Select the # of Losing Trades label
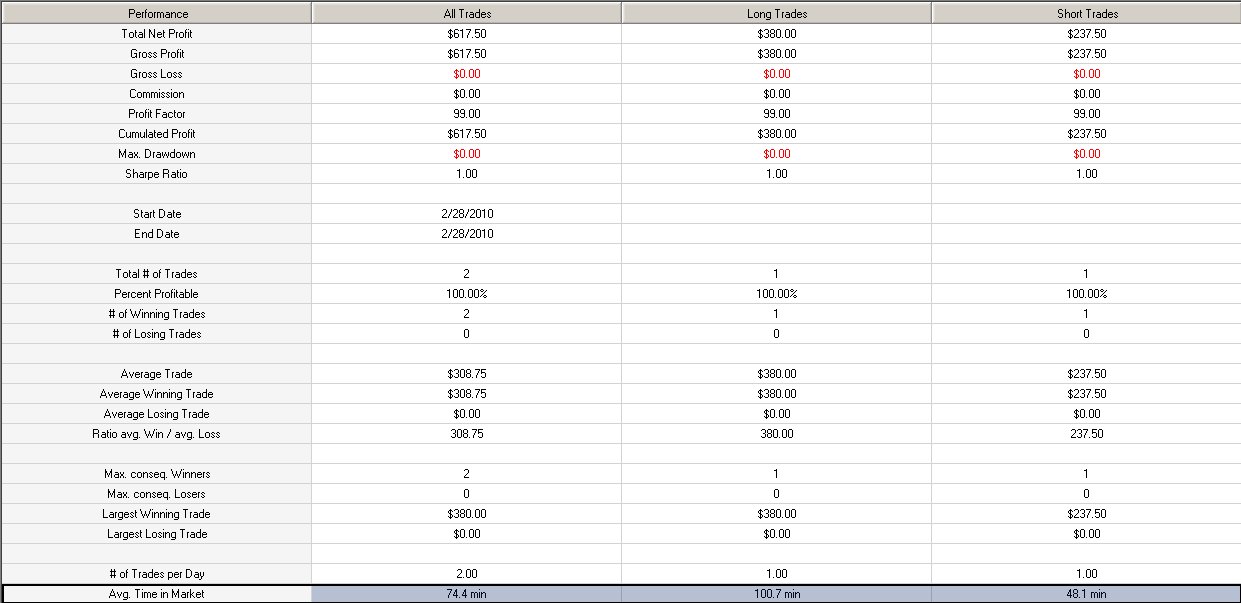Viewport: 1241px width, 603px height. click(x=157, y=334)
